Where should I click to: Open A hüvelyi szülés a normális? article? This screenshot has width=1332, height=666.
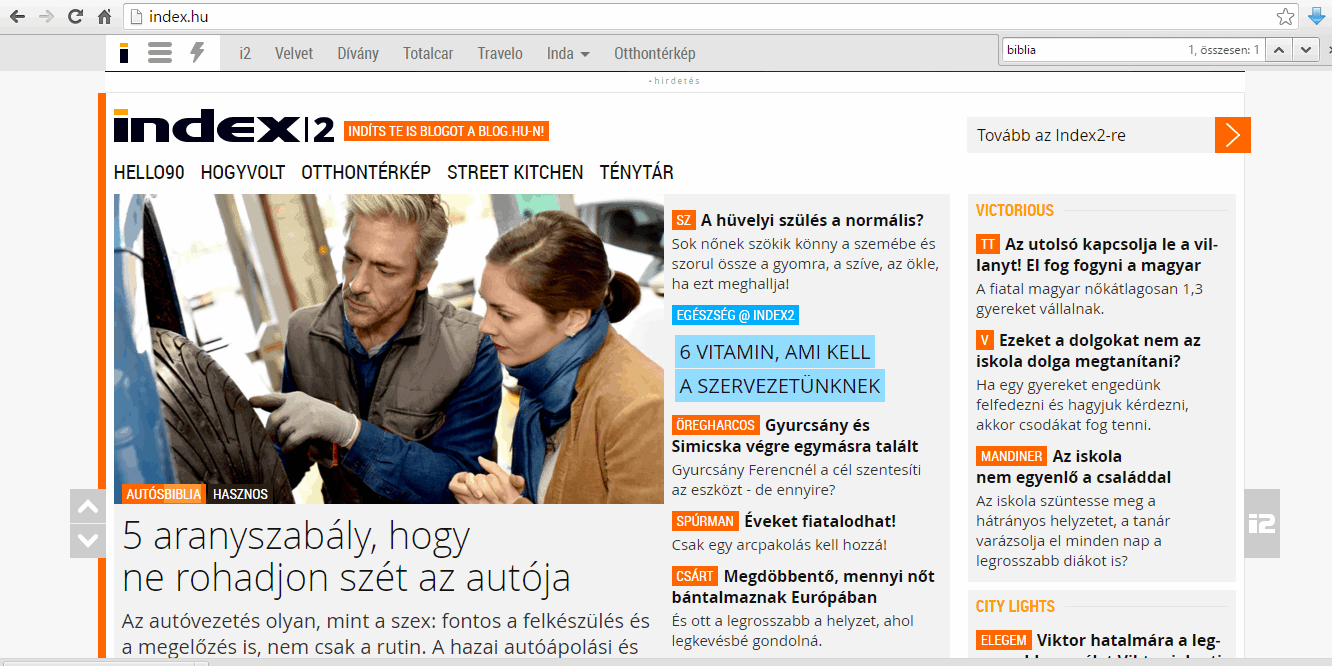pos(812,220)
